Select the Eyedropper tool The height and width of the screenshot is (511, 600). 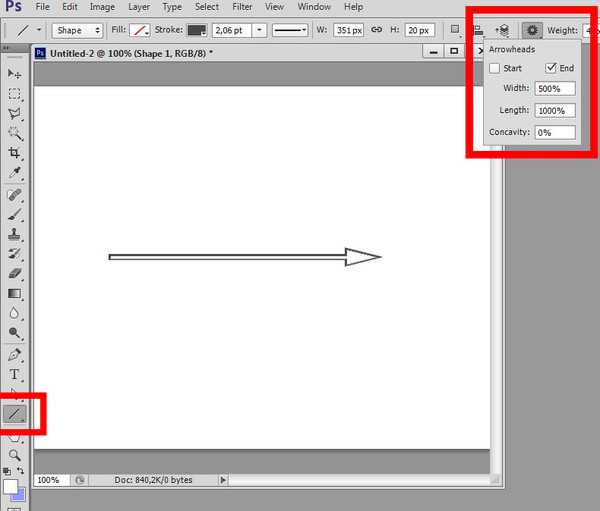click(x=15, y=173)
